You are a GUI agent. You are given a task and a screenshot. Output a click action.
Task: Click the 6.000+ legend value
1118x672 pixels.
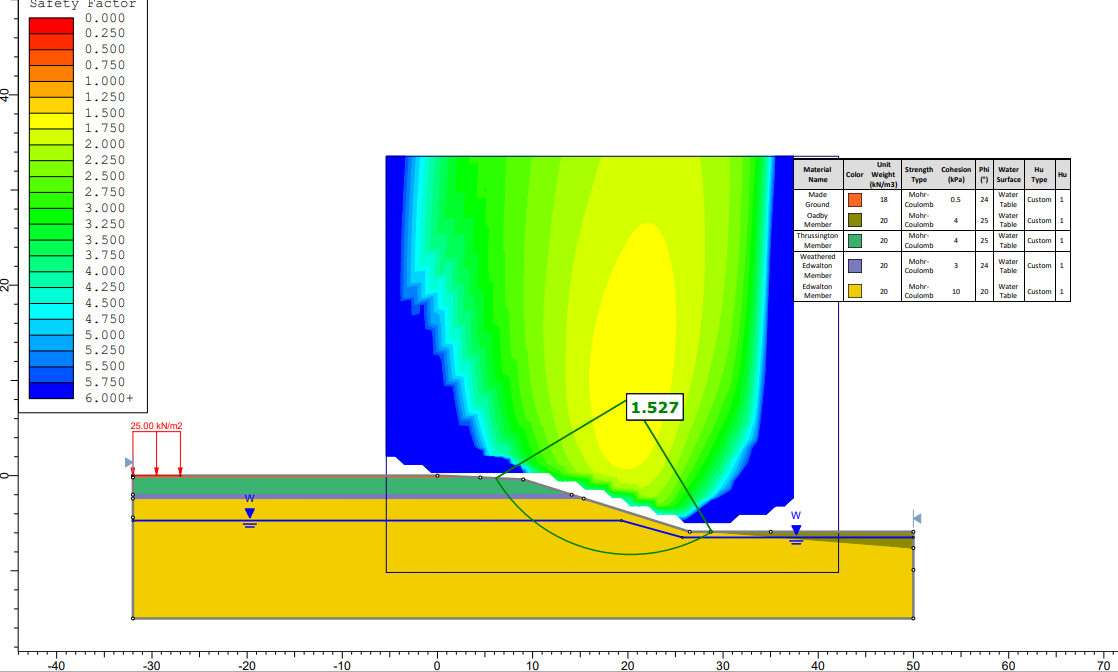coord(109,398)
